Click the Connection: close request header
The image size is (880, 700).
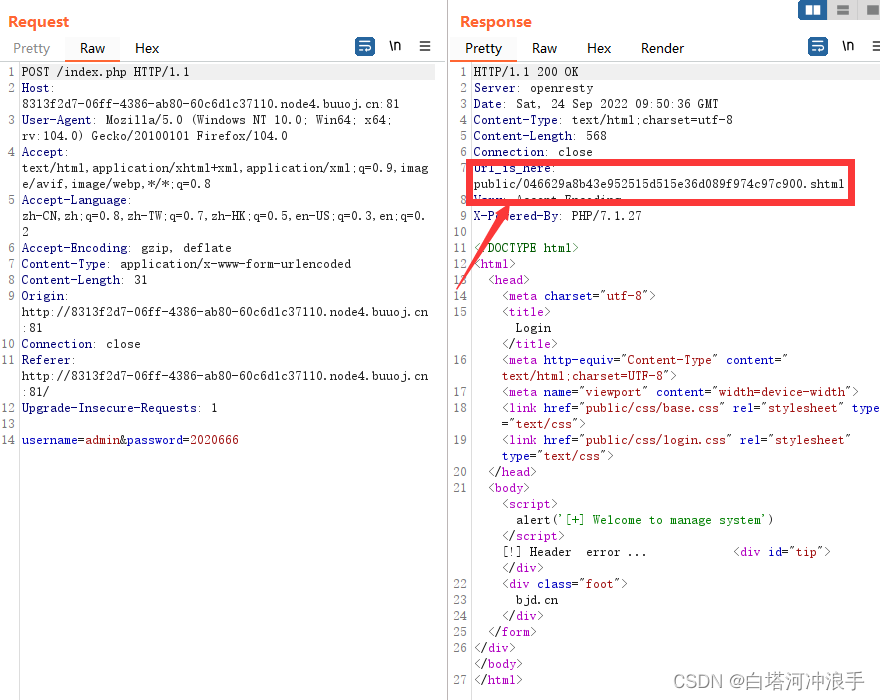click(81, 344)
